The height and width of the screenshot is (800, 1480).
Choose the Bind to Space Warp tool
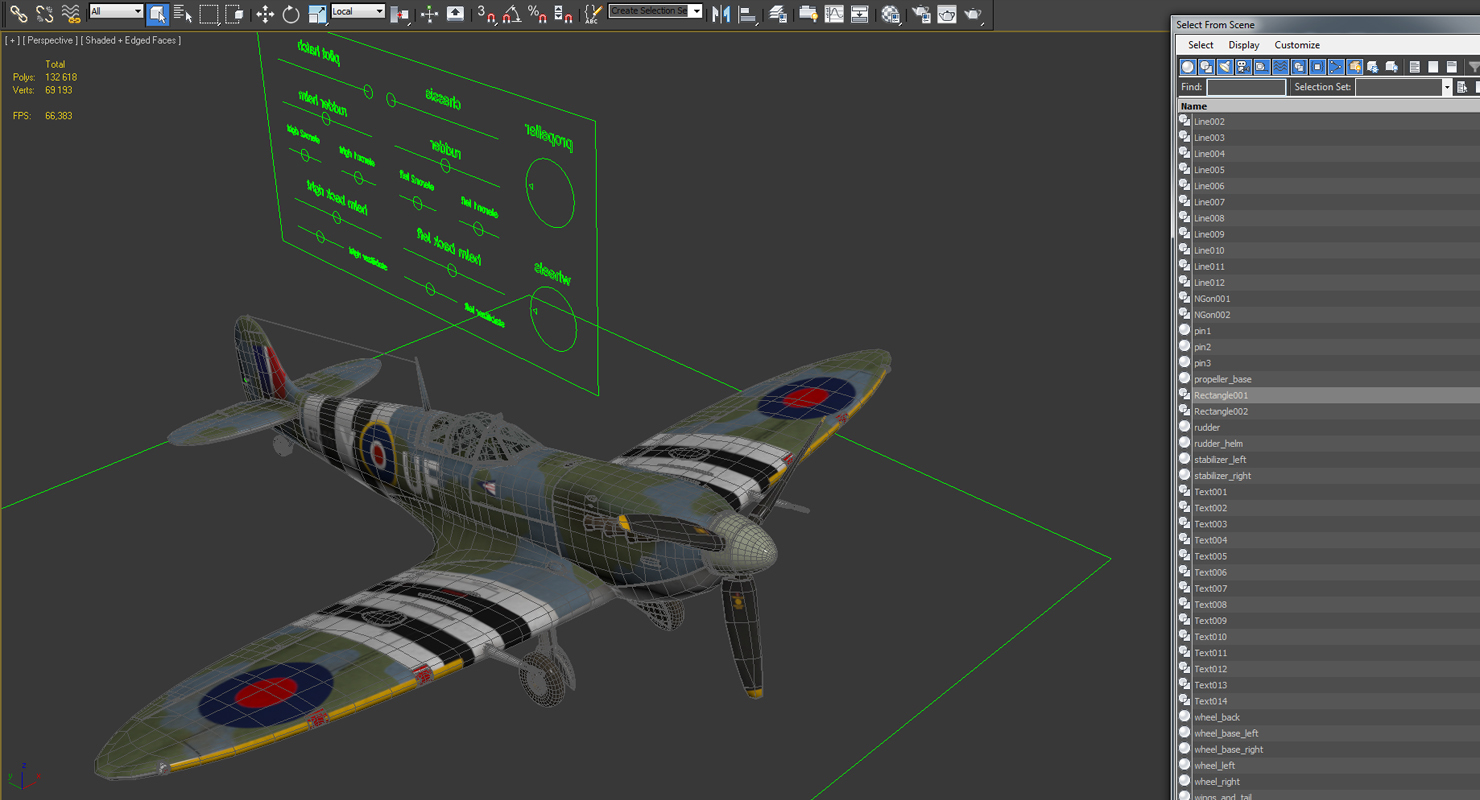[x=71, y=14]
